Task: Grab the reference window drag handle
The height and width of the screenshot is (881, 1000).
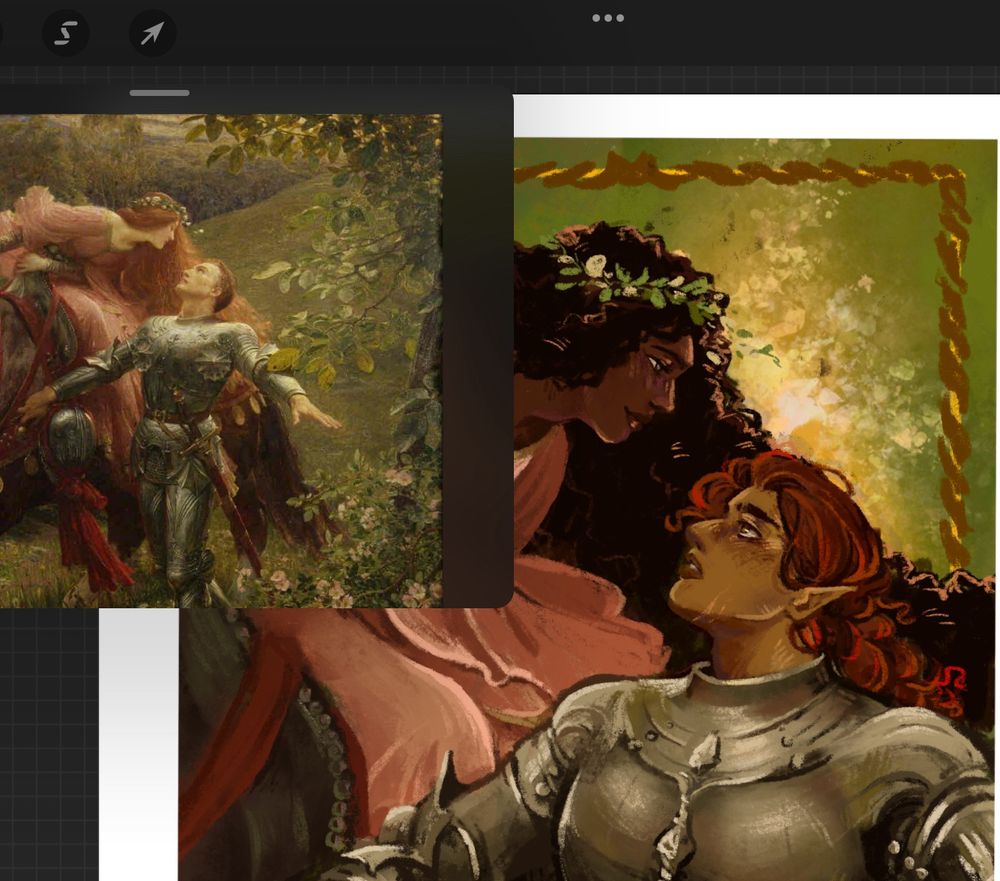Action: 159,93
